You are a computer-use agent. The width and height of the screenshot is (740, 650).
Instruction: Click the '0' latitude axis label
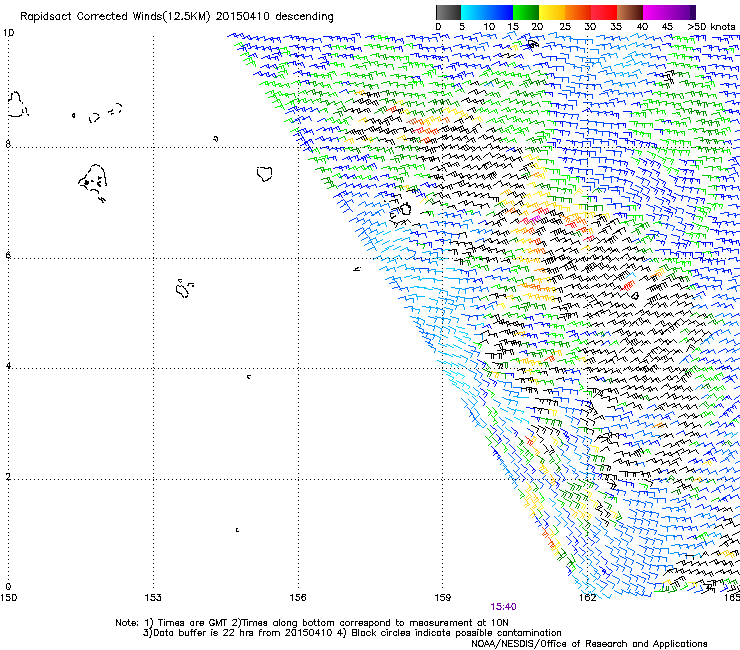[8, 587]
